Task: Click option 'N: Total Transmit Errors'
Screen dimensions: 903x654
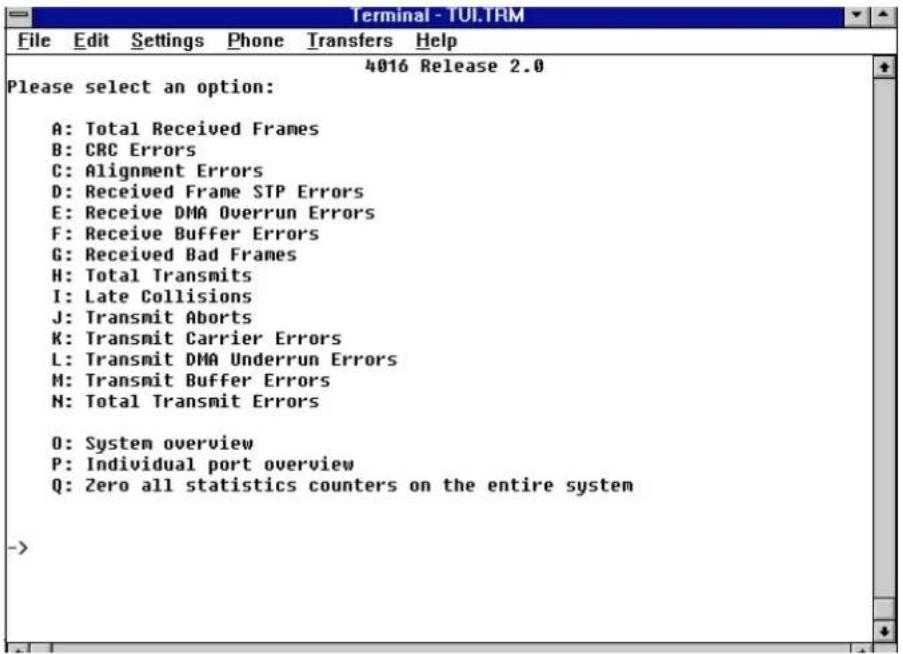Action: pos(185,401)
